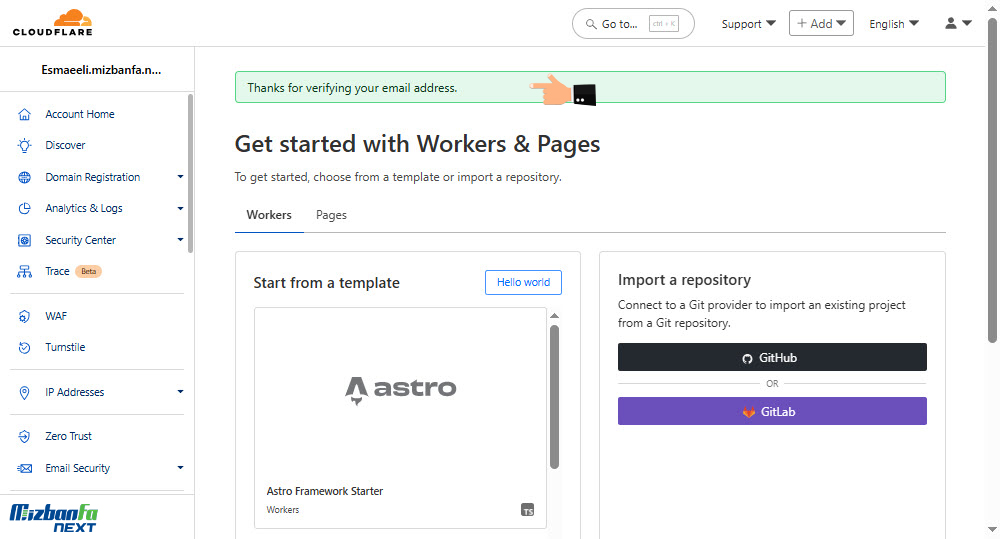Image resolution: width=1000 pixels, height=539 pixels.
Task: Click the 'Start from a template' heading
Action: 327,283
